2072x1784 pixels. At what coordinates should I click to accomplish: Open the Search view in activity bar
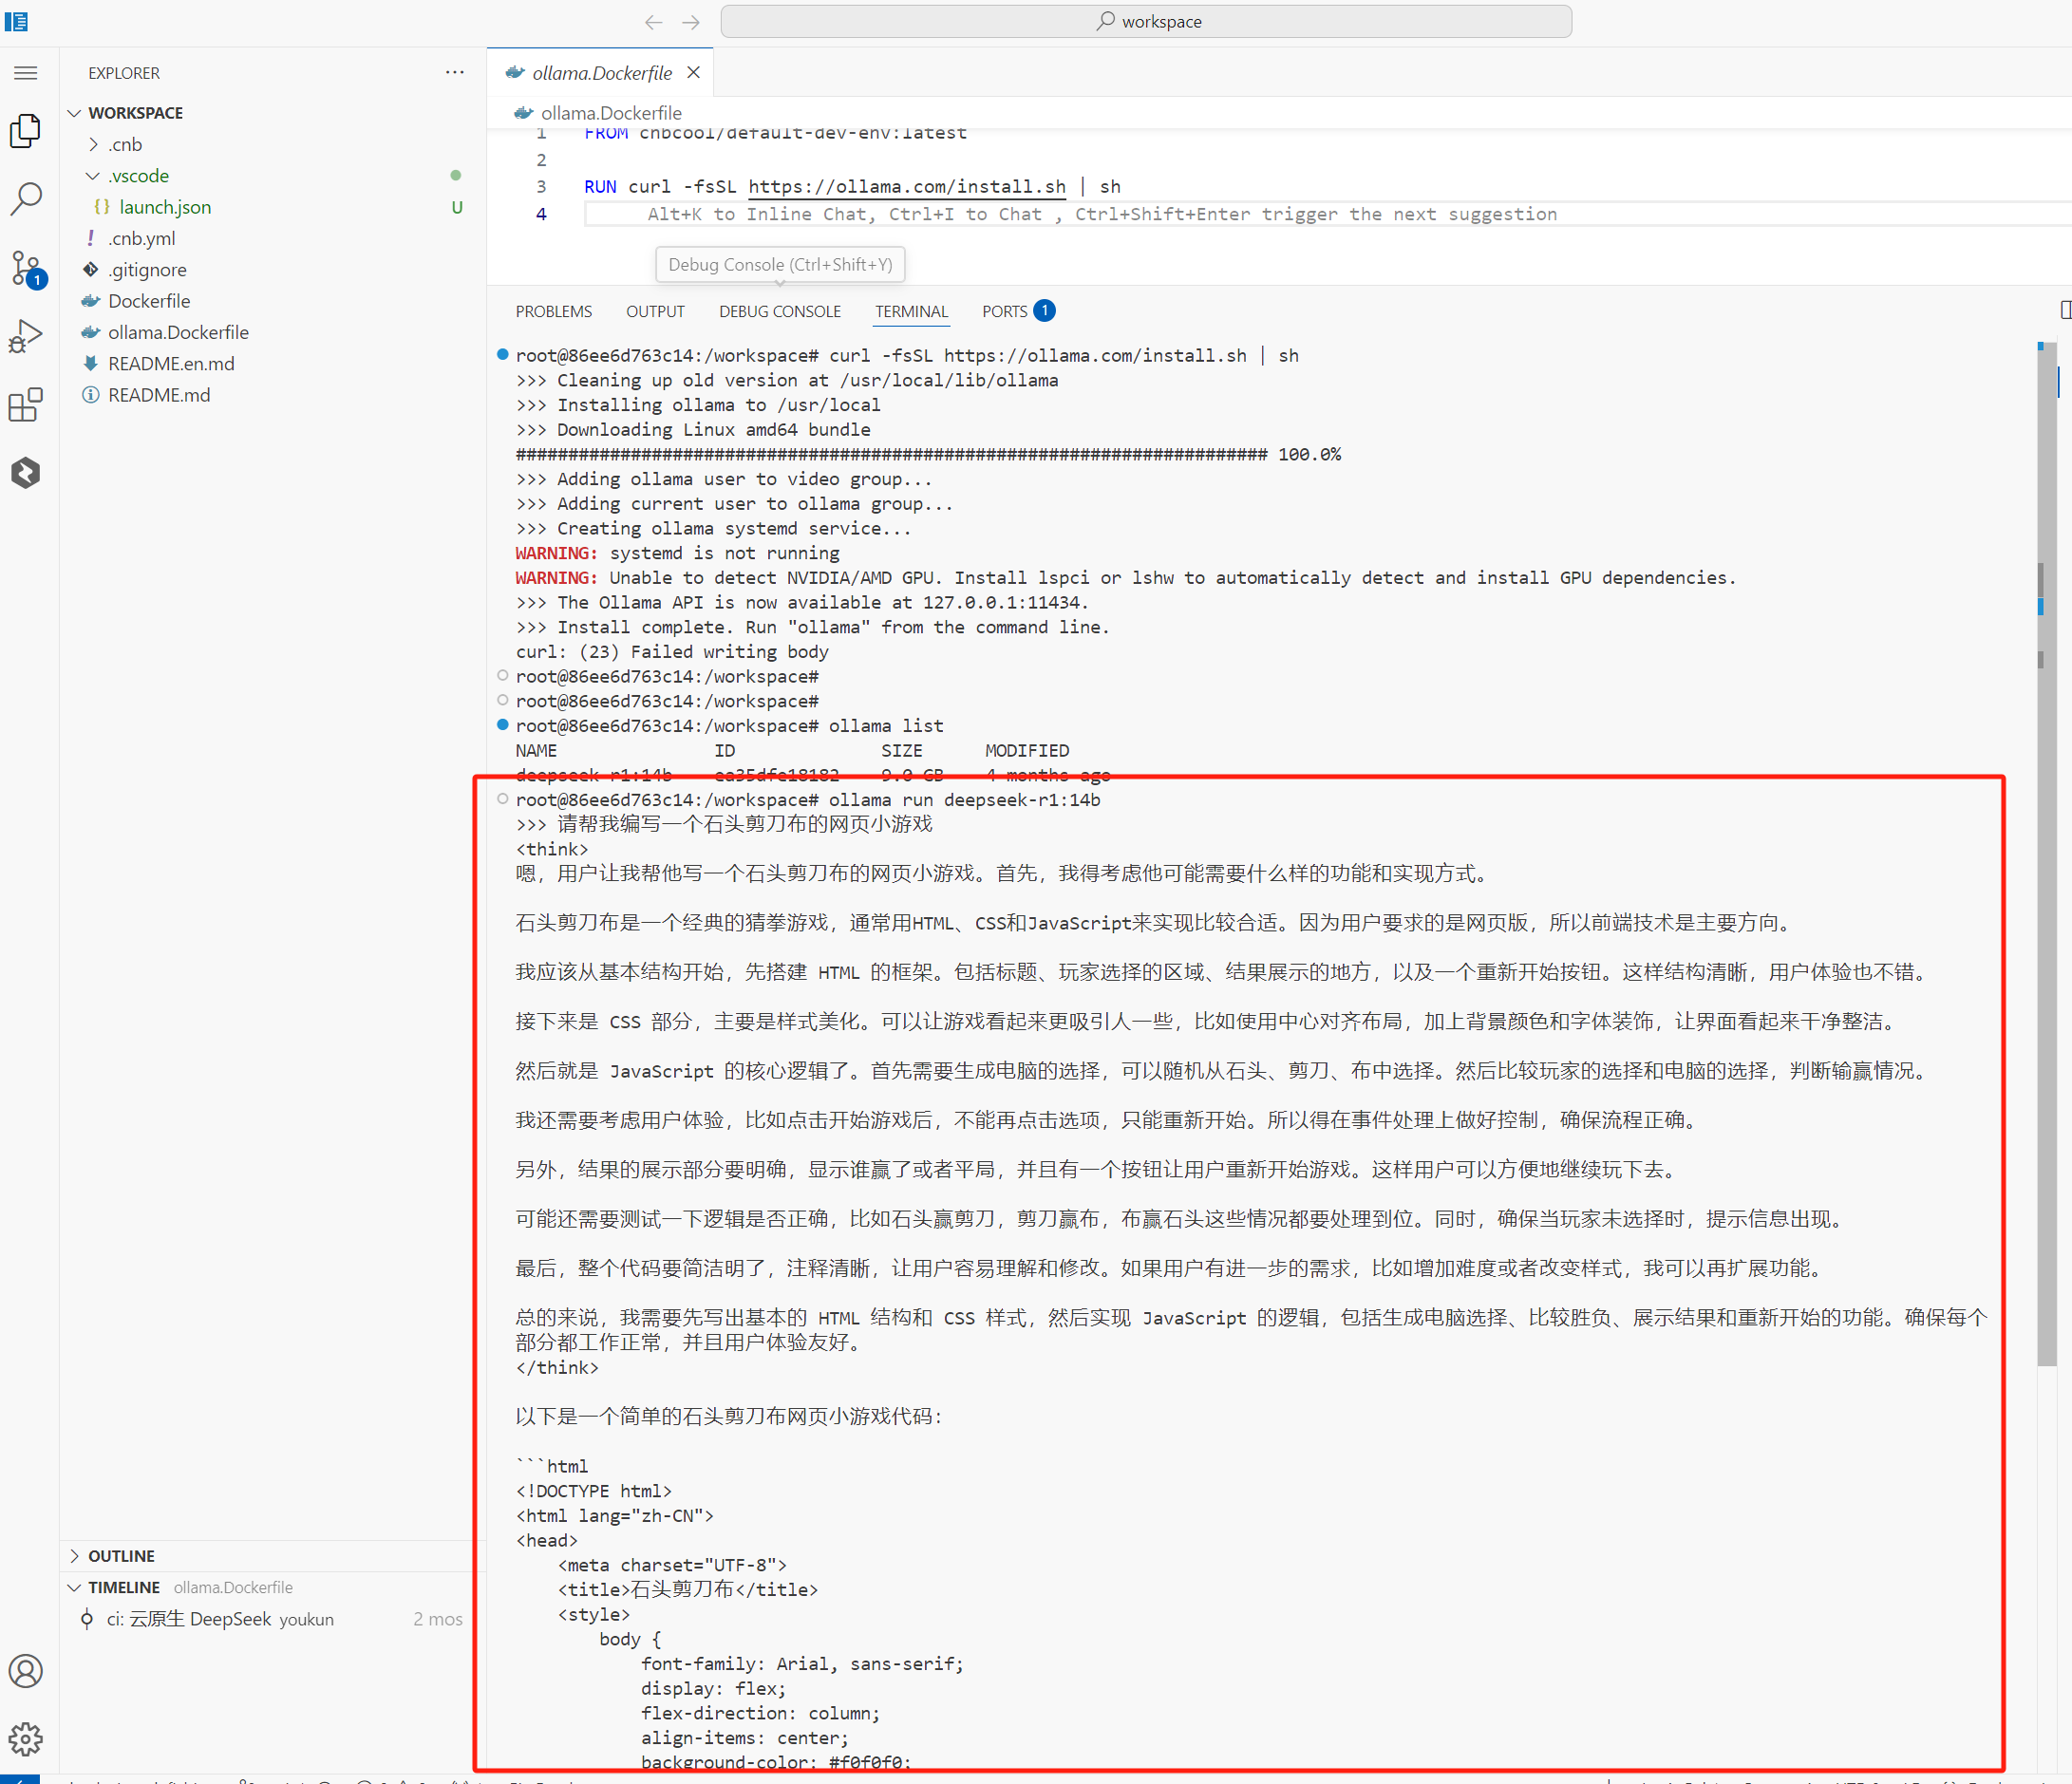26,198
